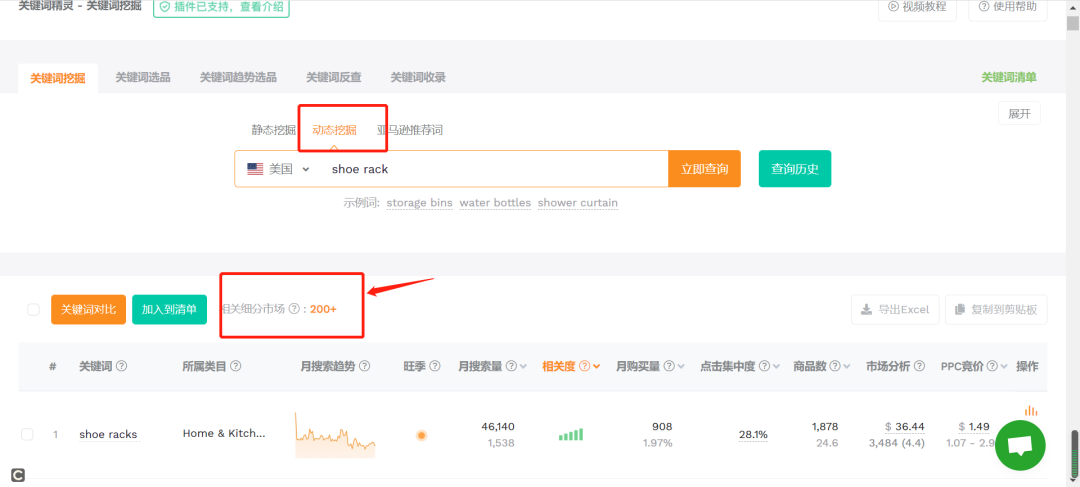Open the 关键词趋势选品 tab
Image resolution: width=1080 pixels, height=487 pixels.
[x=238, y=77]
